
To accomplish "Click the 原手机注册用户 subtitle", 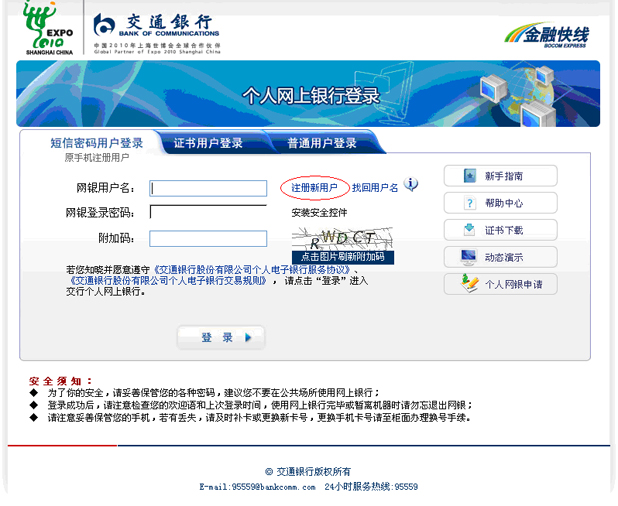I will (97, 158).
